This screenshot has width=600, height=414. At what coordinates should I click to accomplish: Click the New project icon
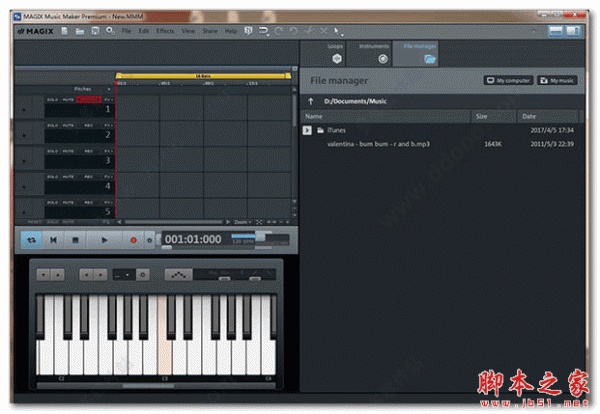(65, 31)
